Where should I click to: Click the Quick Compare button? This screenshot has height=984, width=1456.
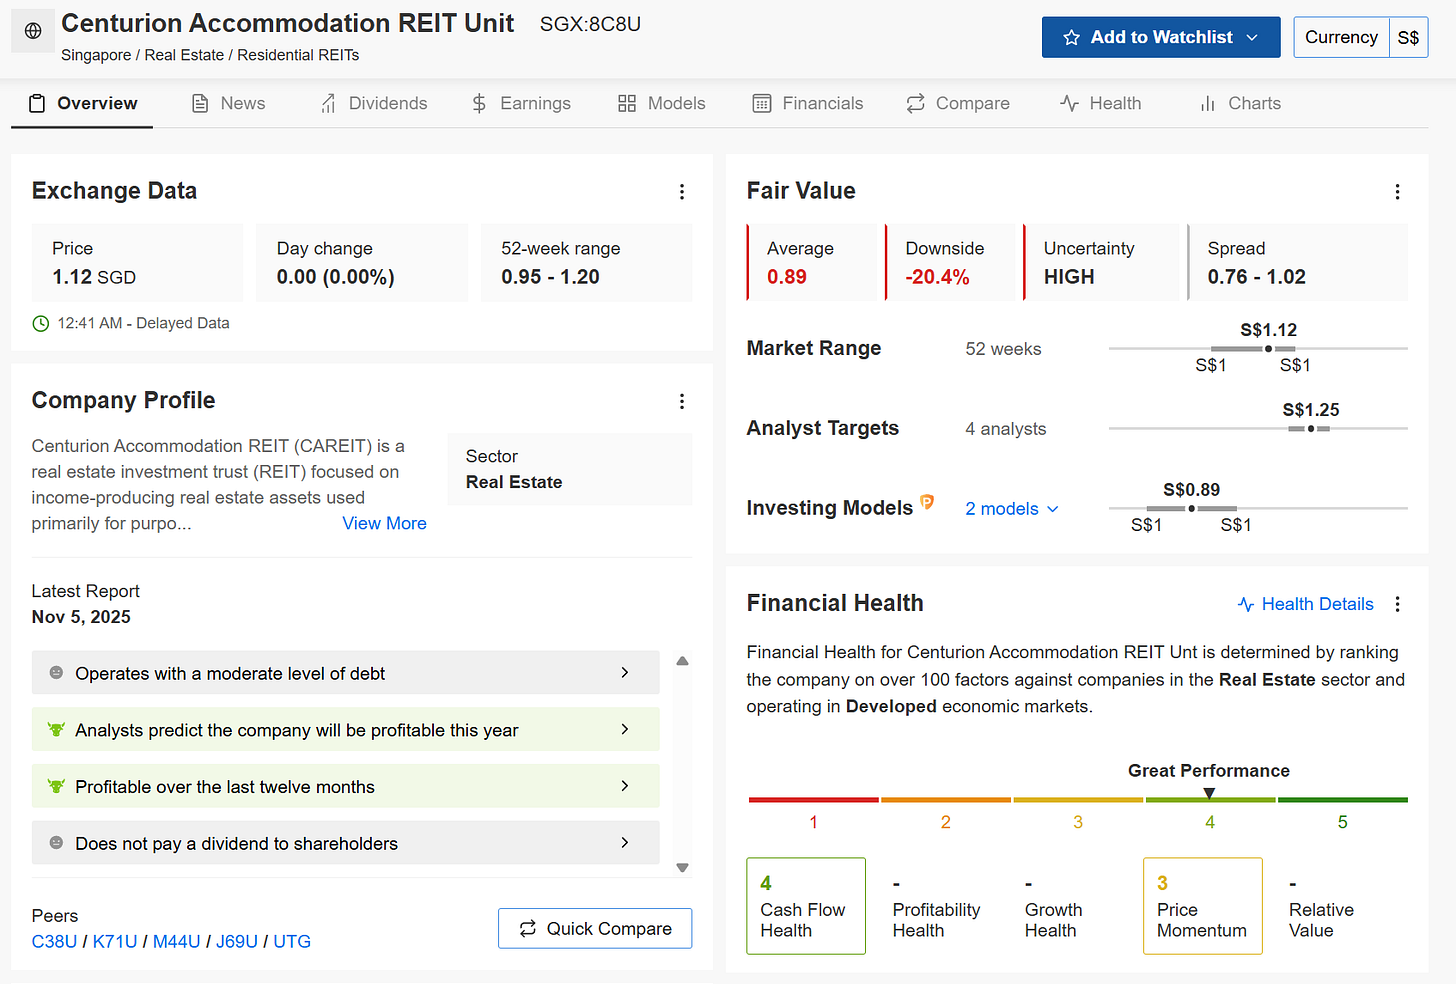point(595,928)
